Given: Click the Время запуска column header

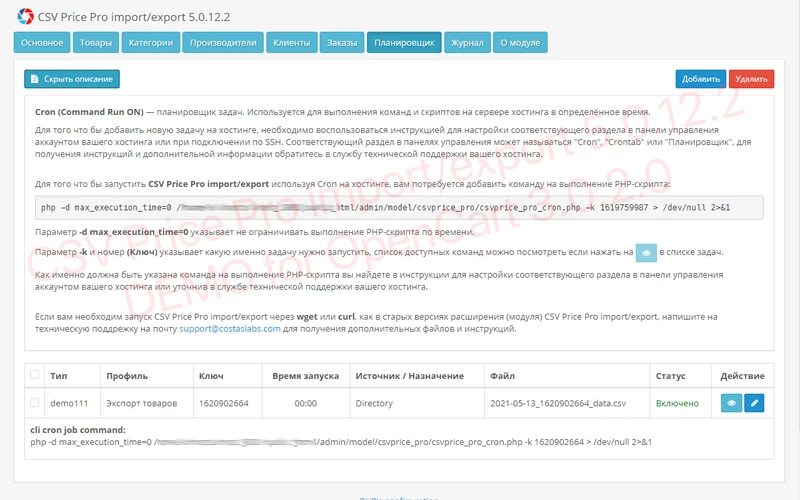Looking at the screenshot, I should (x=306, y=376).
